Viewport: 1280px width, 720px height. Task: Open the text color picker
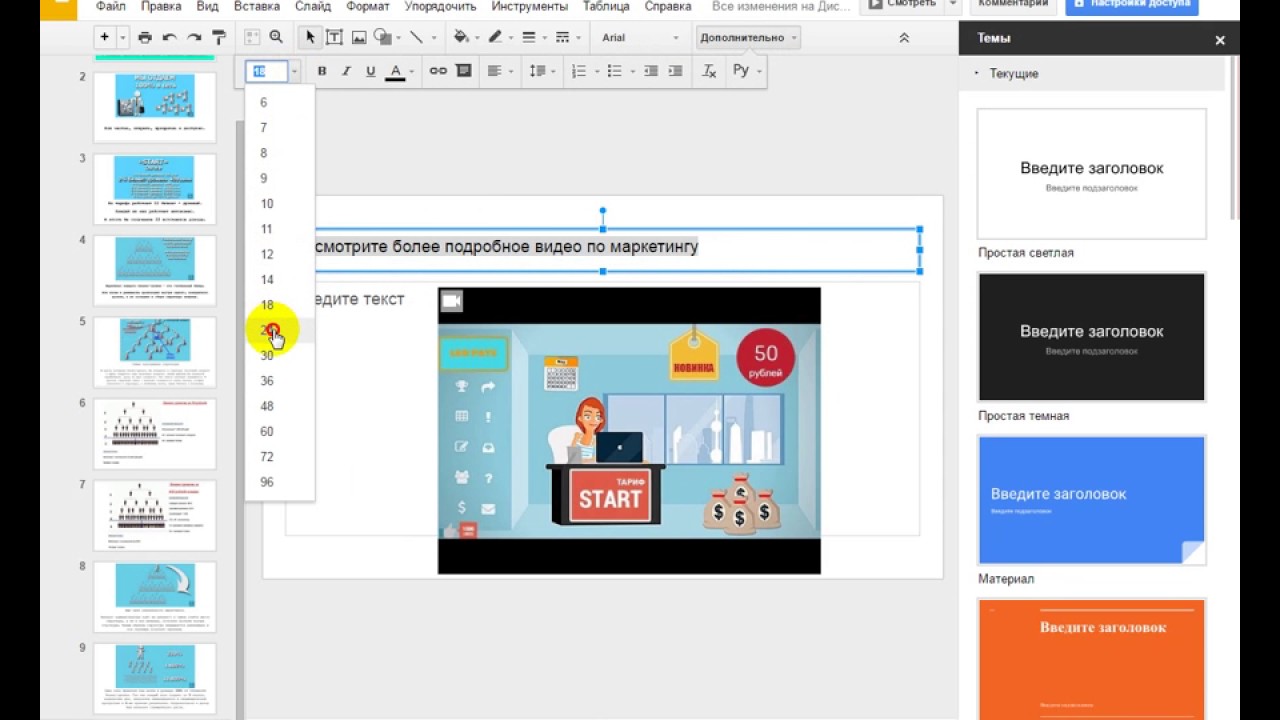396,71
